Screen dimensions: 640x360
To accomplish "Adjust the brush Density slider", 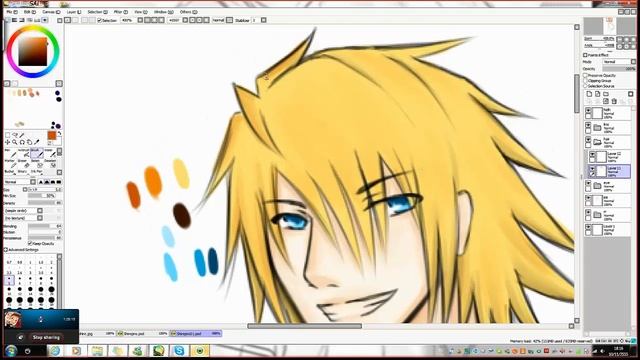I will tap(44, 203).
